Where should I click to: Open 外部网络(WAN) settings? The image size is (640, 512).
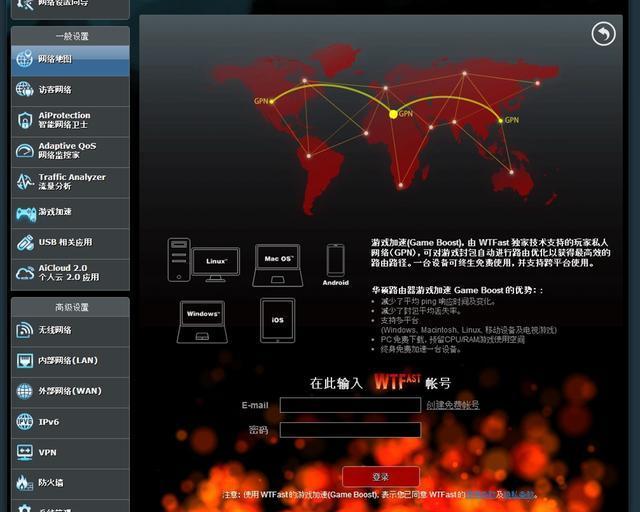(70, 392)
